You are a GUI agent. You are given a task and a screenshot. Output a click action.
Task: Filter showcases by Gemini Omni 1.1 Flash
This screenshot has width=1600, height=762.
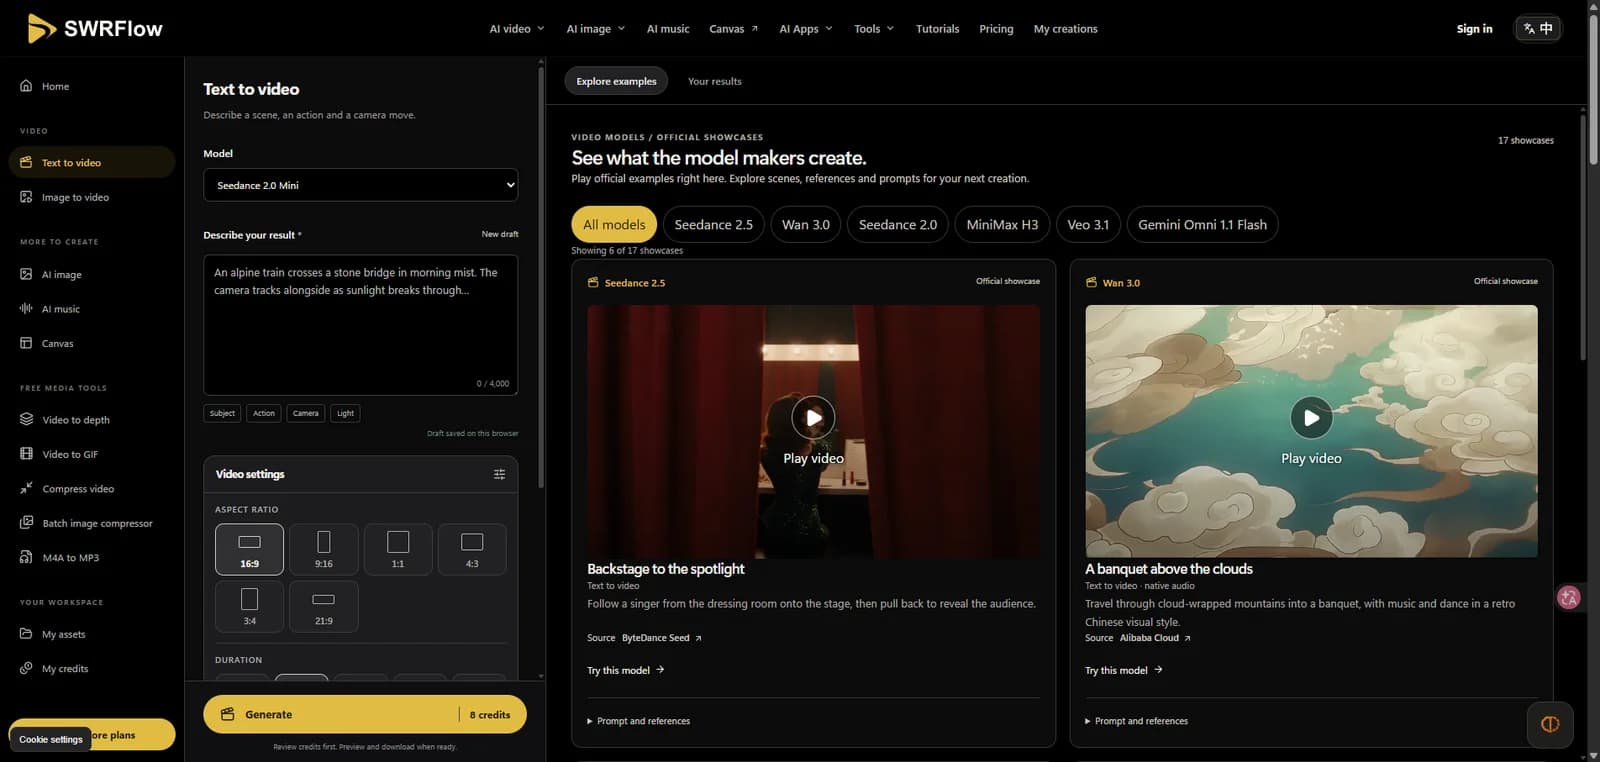pyautogui.click(x=1202, y=224)
